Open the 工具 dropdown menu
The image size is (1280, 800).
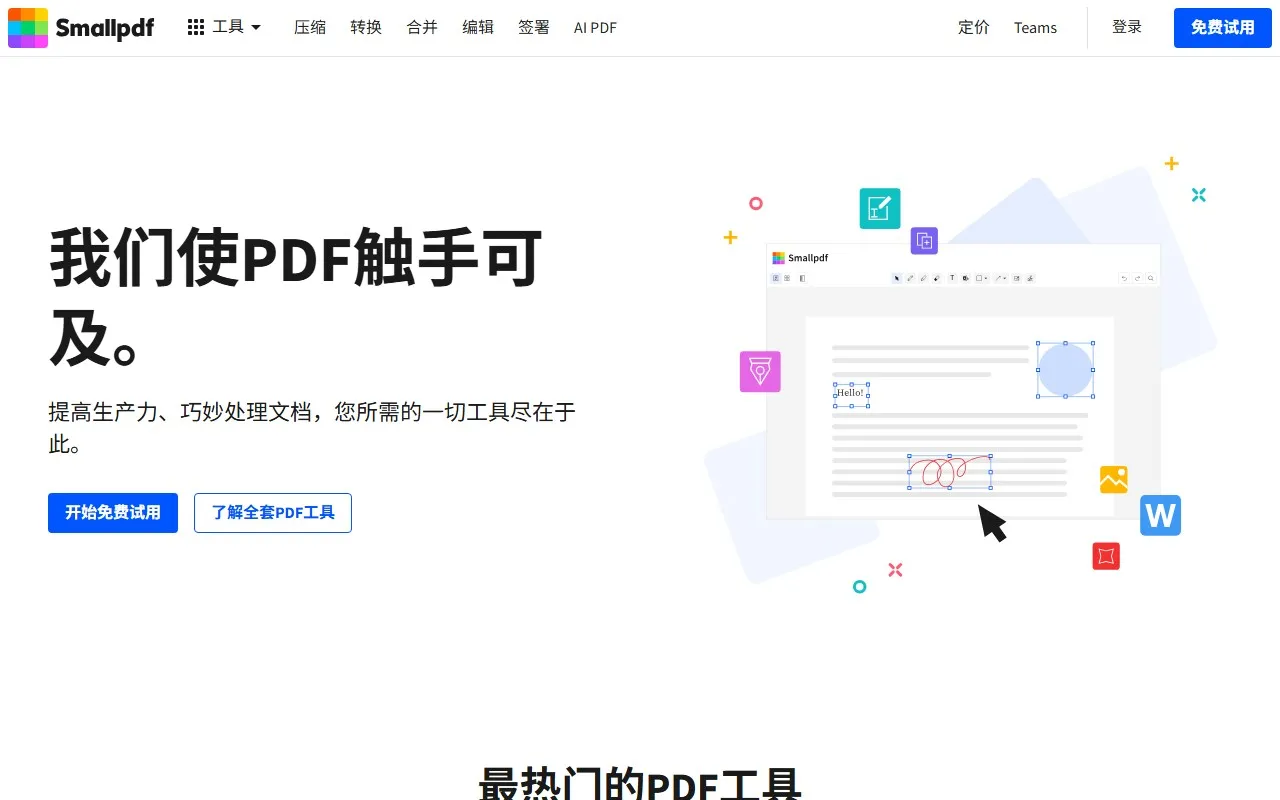(228, 27)
